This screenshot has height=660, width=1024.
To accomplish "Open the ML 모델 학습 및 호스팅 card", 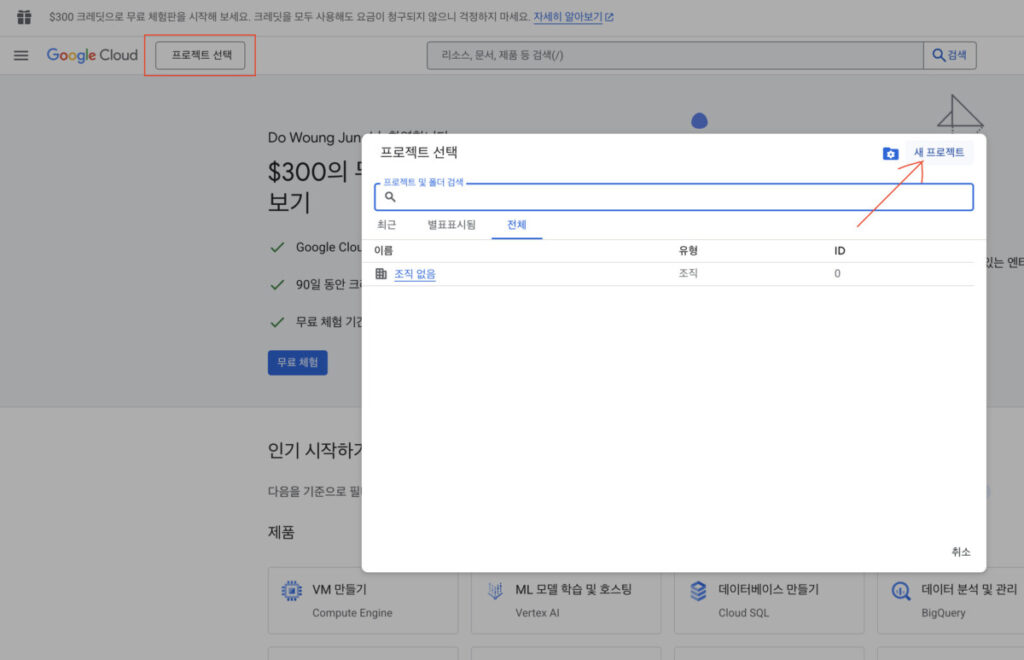I will point(566,601).
